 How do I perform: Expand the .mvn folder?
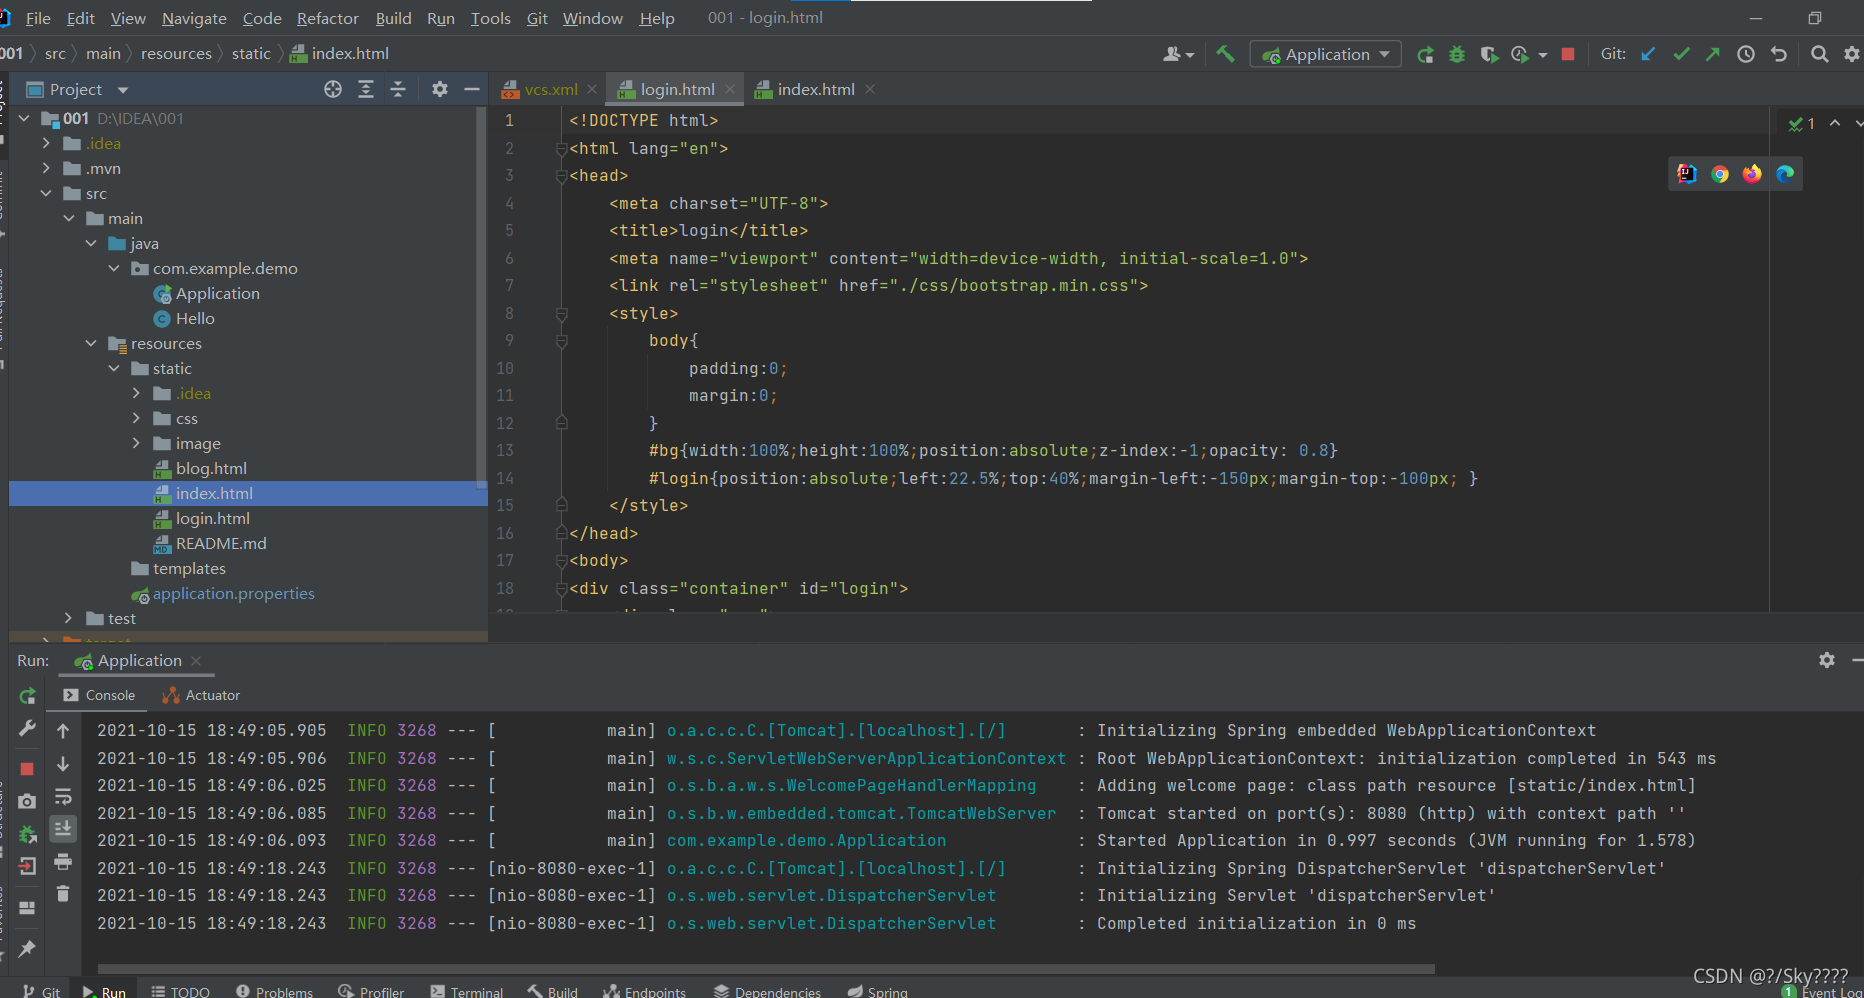coord(46,168)
